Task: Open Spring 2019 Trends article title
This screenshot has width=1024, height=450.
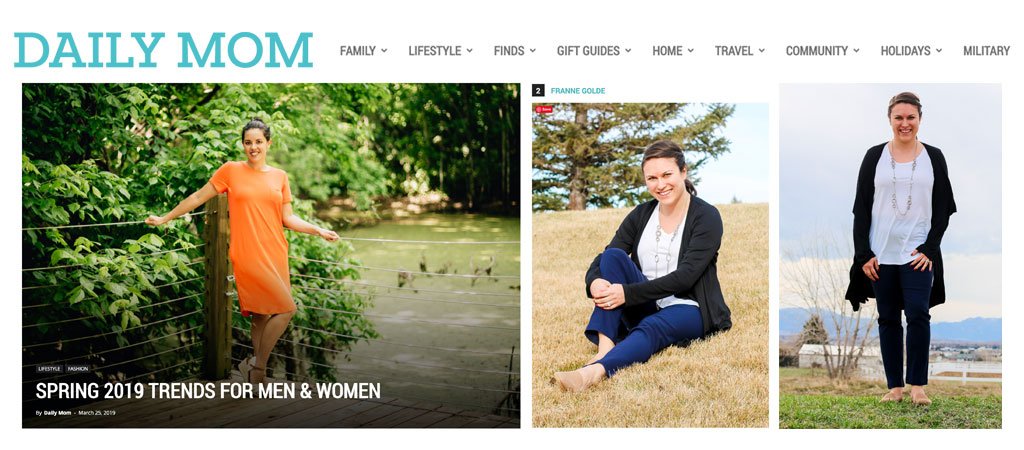Action: (x=208, y=391)
